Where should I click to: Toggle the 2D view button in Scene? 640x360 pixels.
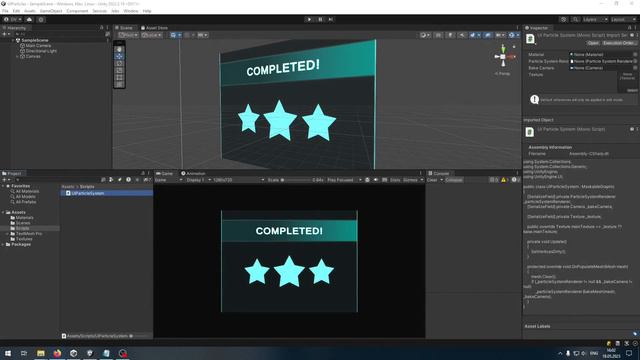pyautogui.click(x=438, y=35)
